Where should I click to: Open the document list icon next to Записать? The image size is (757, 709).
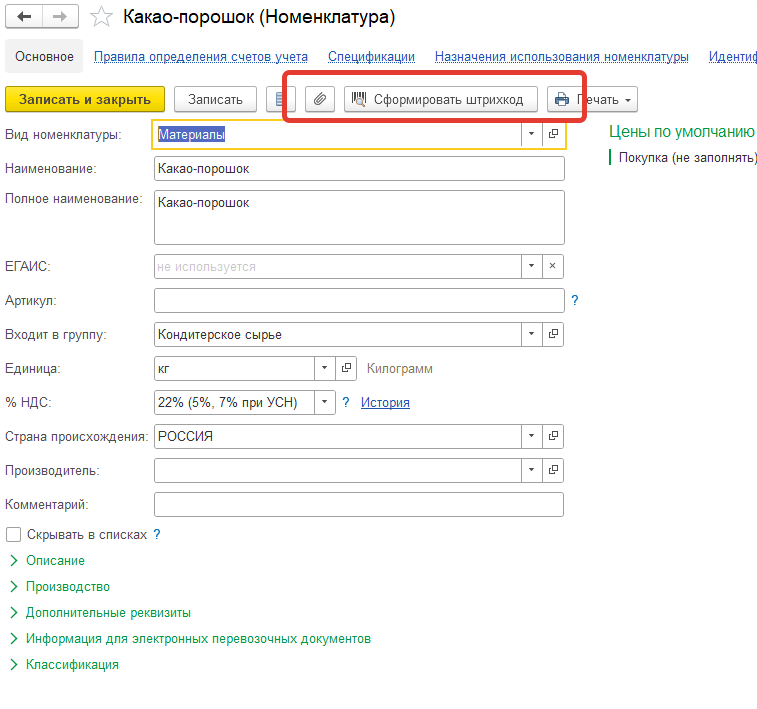click(x=280, y=99)
